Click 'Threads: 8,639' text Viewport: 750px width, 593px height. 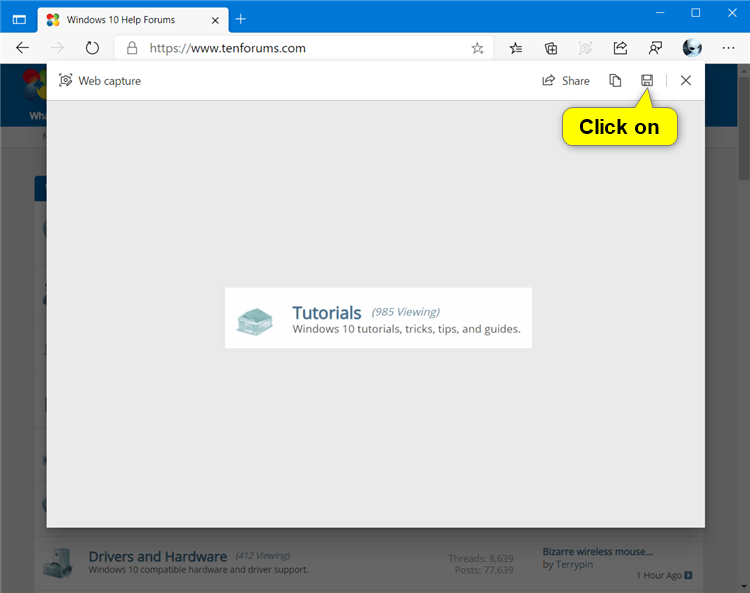480,559
